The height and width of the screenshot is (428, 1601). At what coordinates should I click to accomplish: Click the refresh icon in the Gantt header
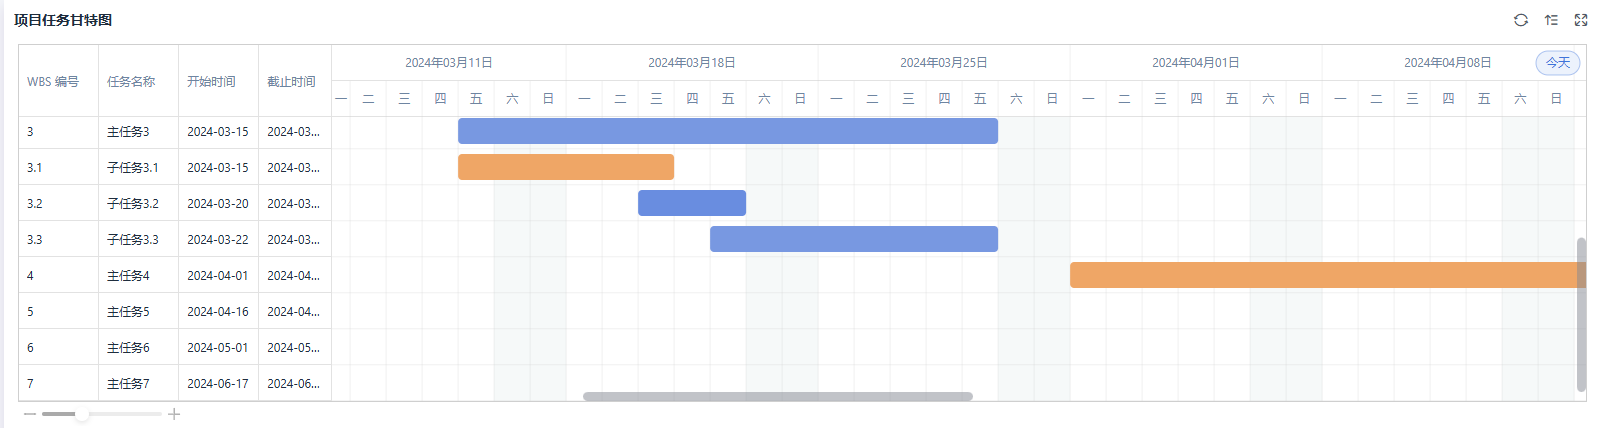pos(1520,20)
